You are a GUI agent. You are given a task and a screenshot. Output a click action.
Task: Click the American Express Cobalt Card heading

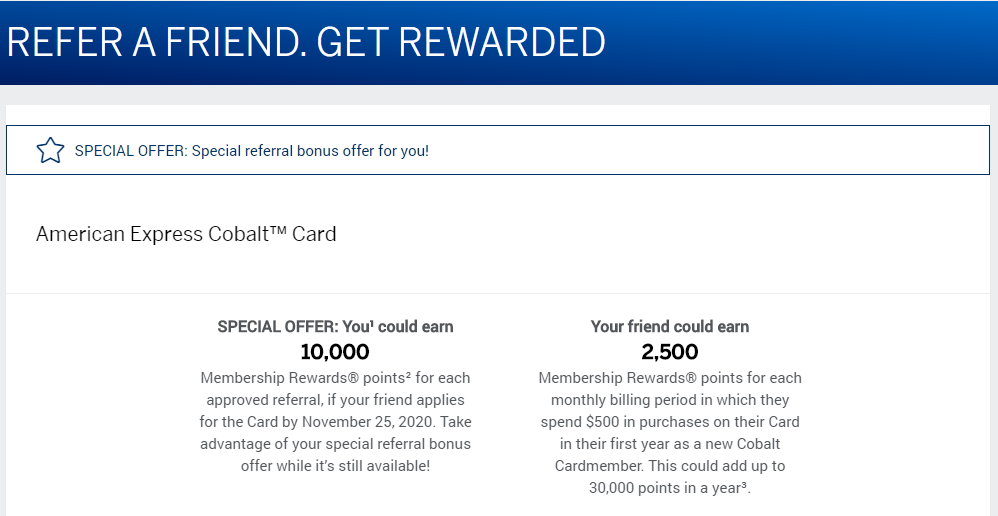(x=186, y=234)
